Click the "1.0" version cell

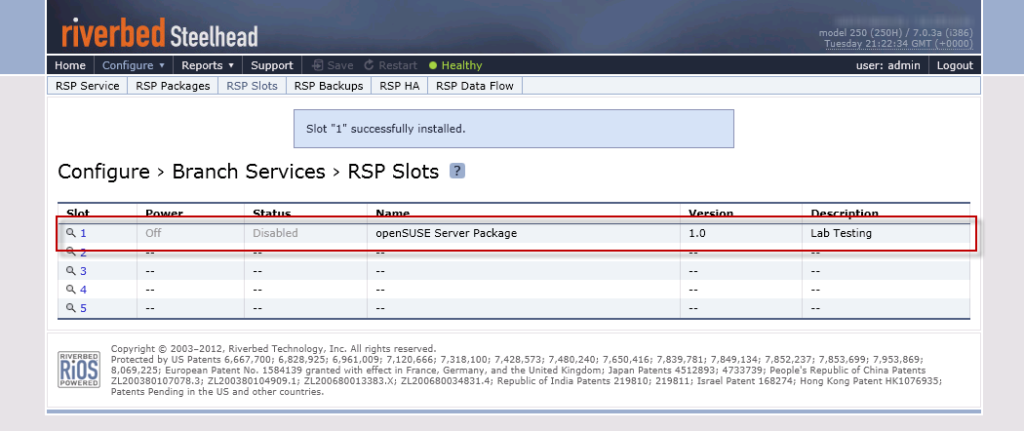697,232
